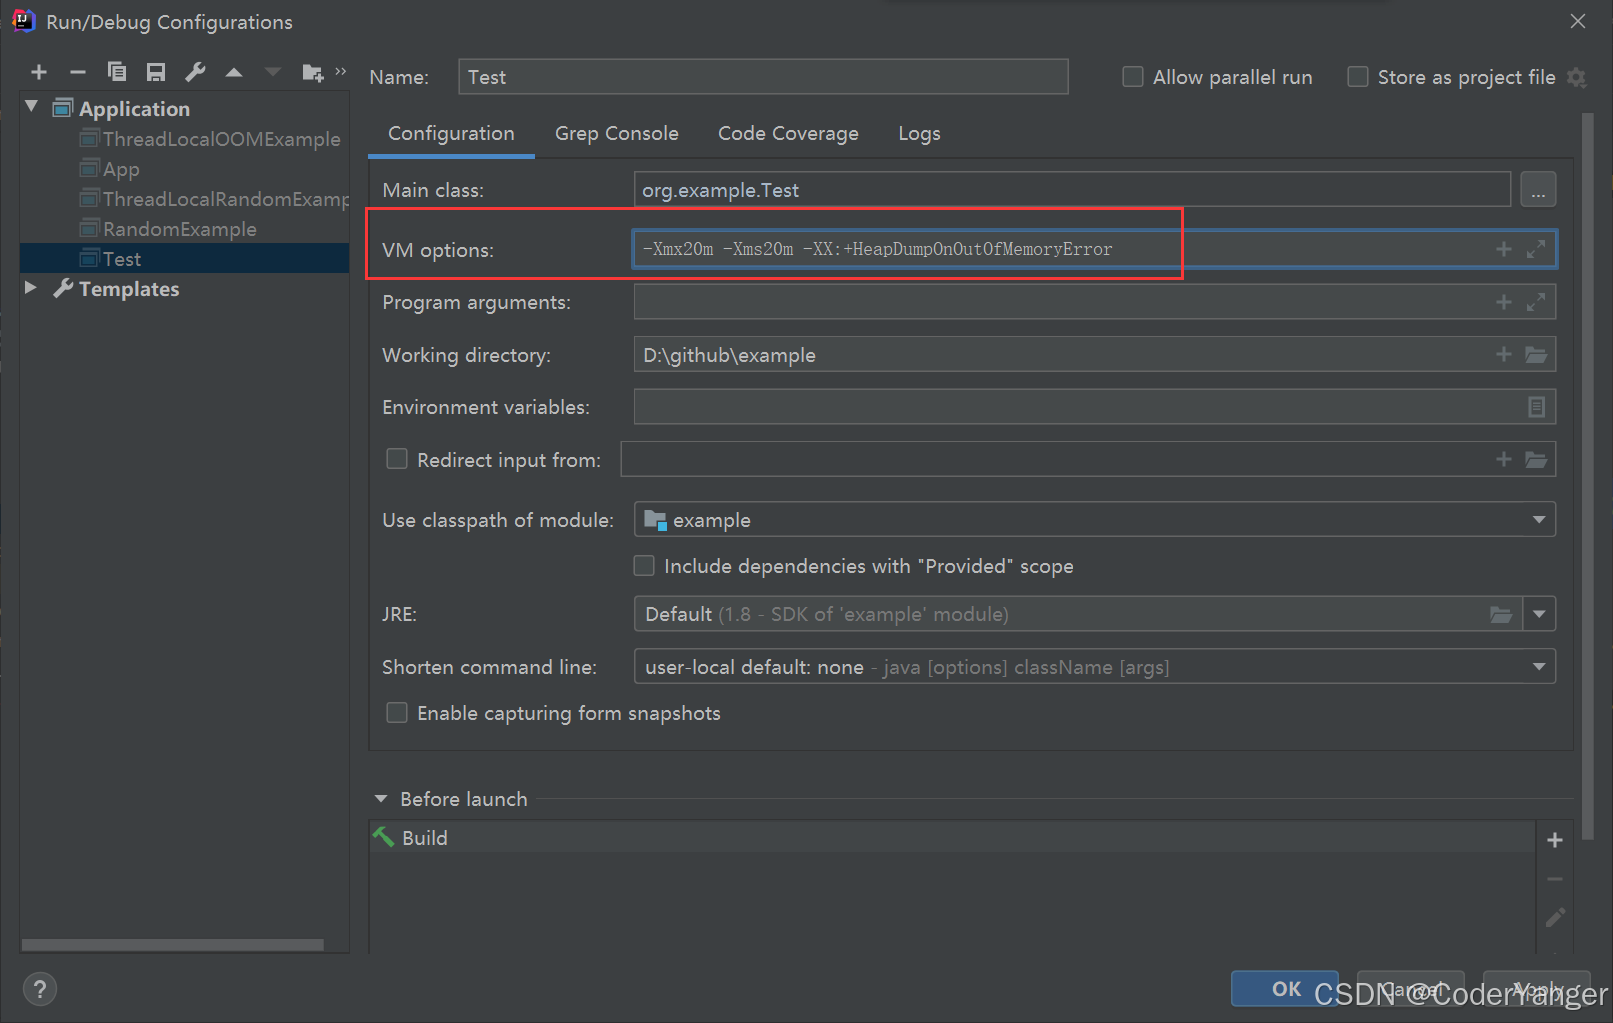Toggle Redirect input from checkbox

(397, 459)
